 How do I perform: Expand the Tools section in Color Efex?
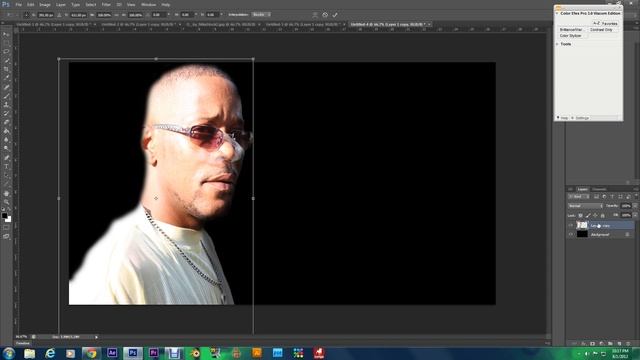click(558, 44)
